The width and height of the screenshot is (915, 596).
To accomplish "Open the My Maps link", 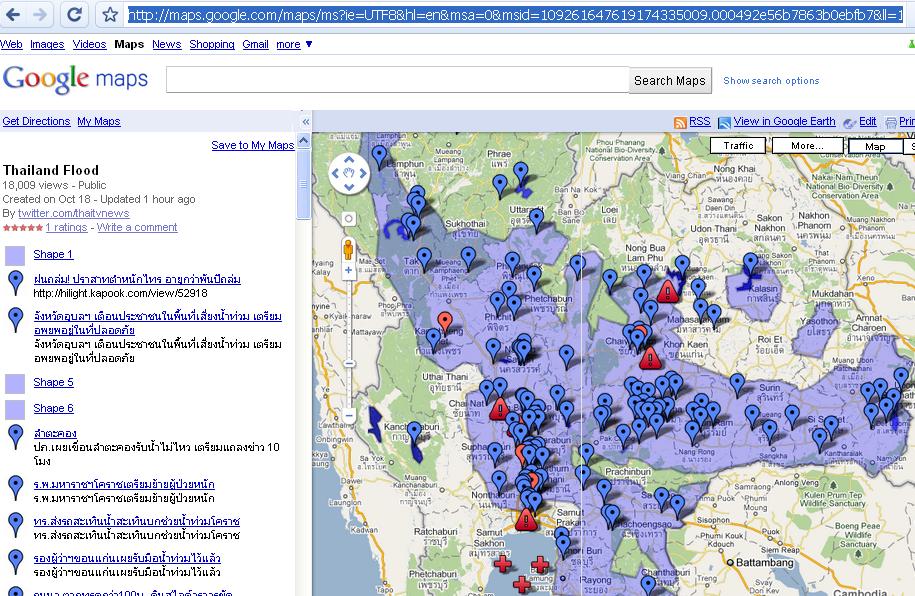I will pyautogui.click(x=99, y=121).
